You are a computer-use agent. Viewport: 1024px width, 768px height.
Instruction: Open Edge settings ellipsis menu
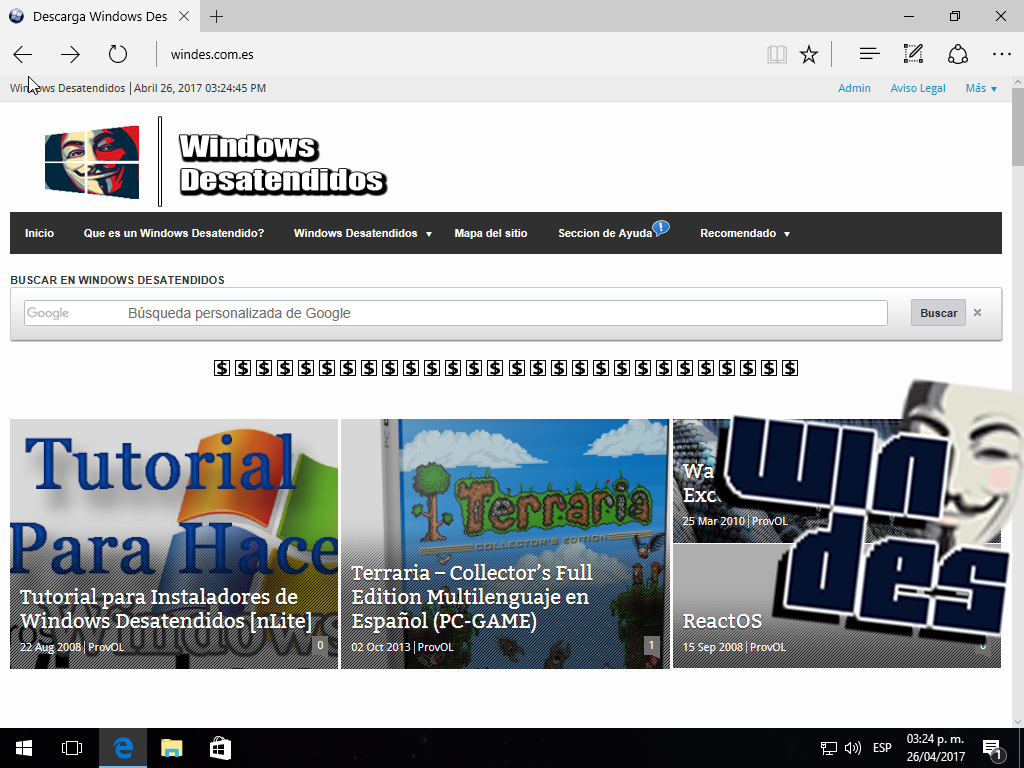1002,54
